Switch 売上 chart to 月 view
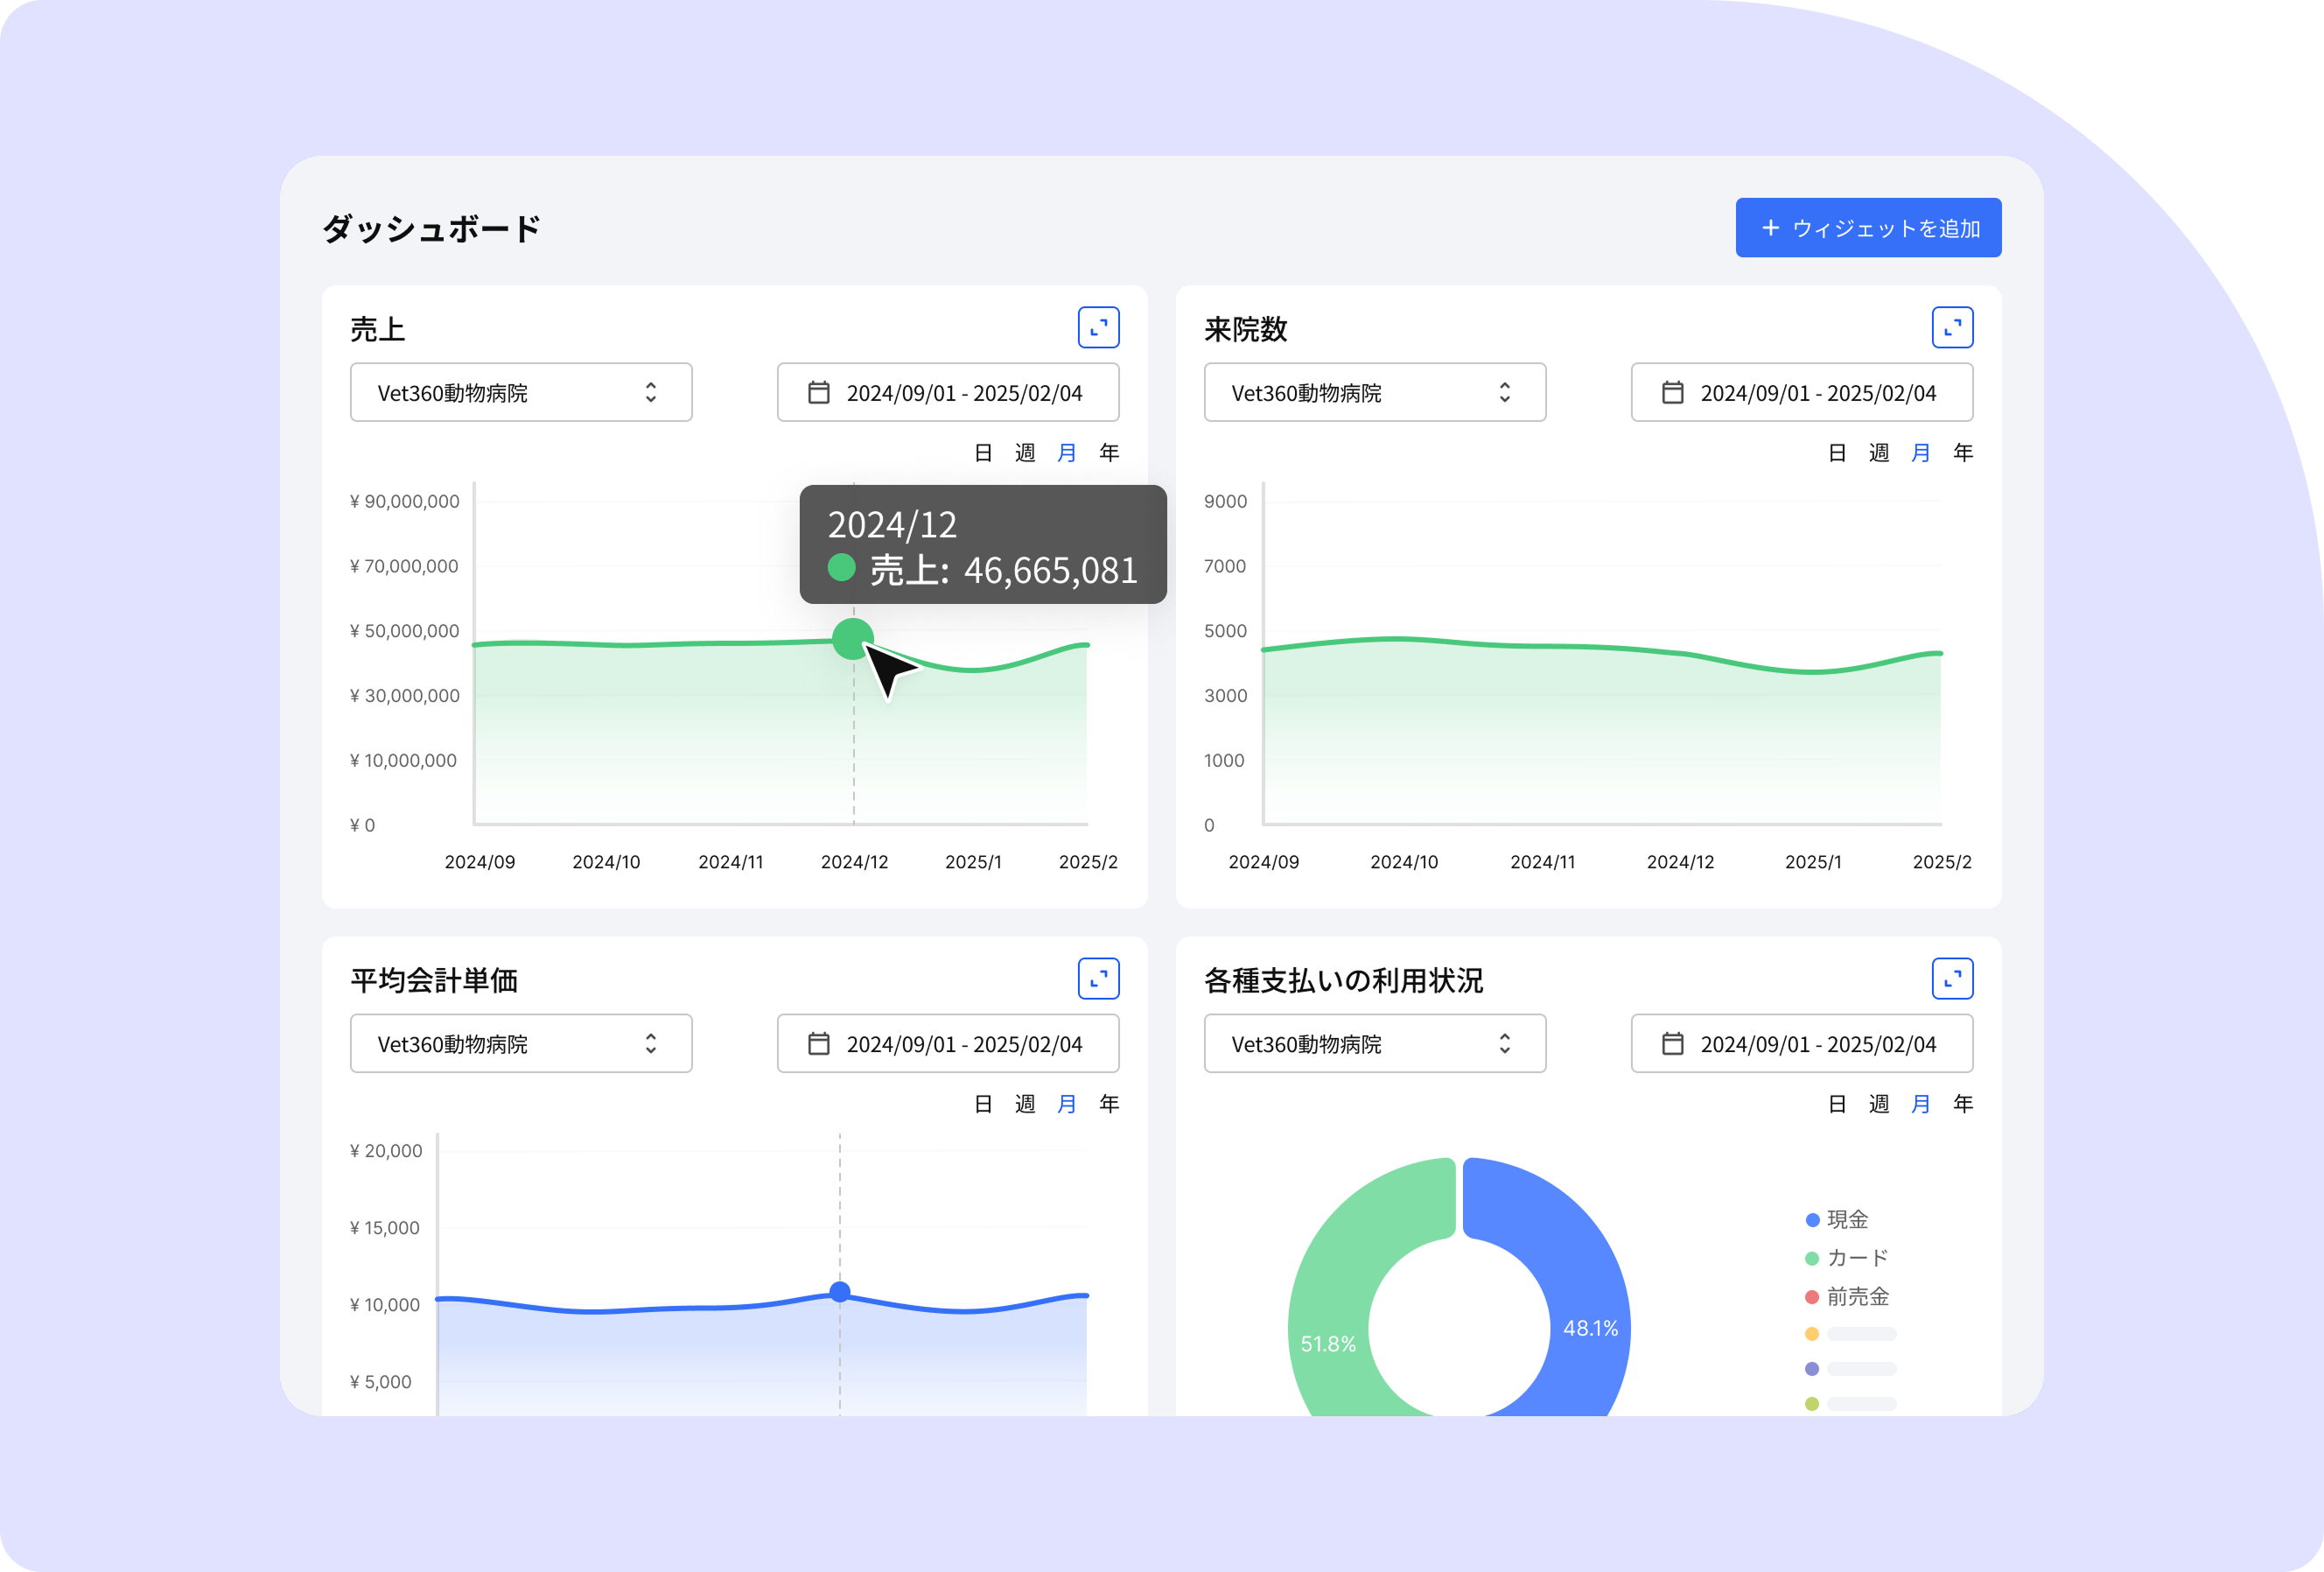The height and width of the screenshot is (1572, 2324). coord(1067,453)
